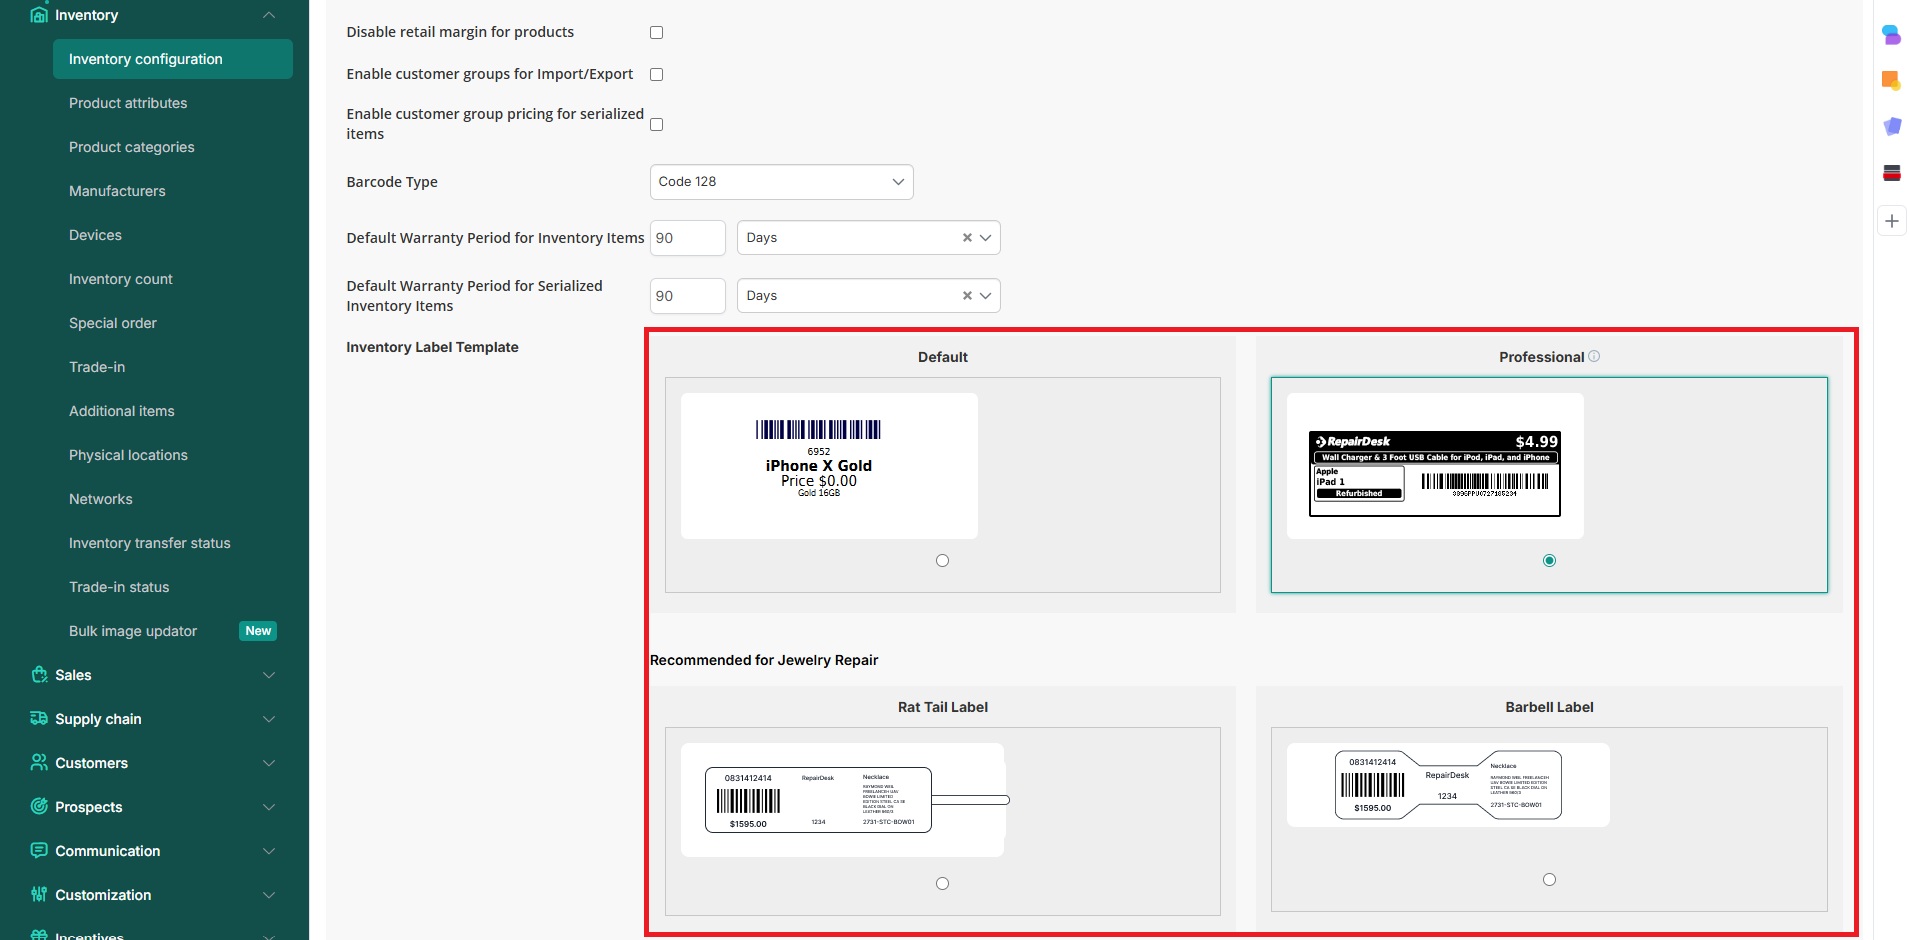Screen dimensions: 1909x940
Task: Click the Customization sliders icon
Action: point(39,895)
